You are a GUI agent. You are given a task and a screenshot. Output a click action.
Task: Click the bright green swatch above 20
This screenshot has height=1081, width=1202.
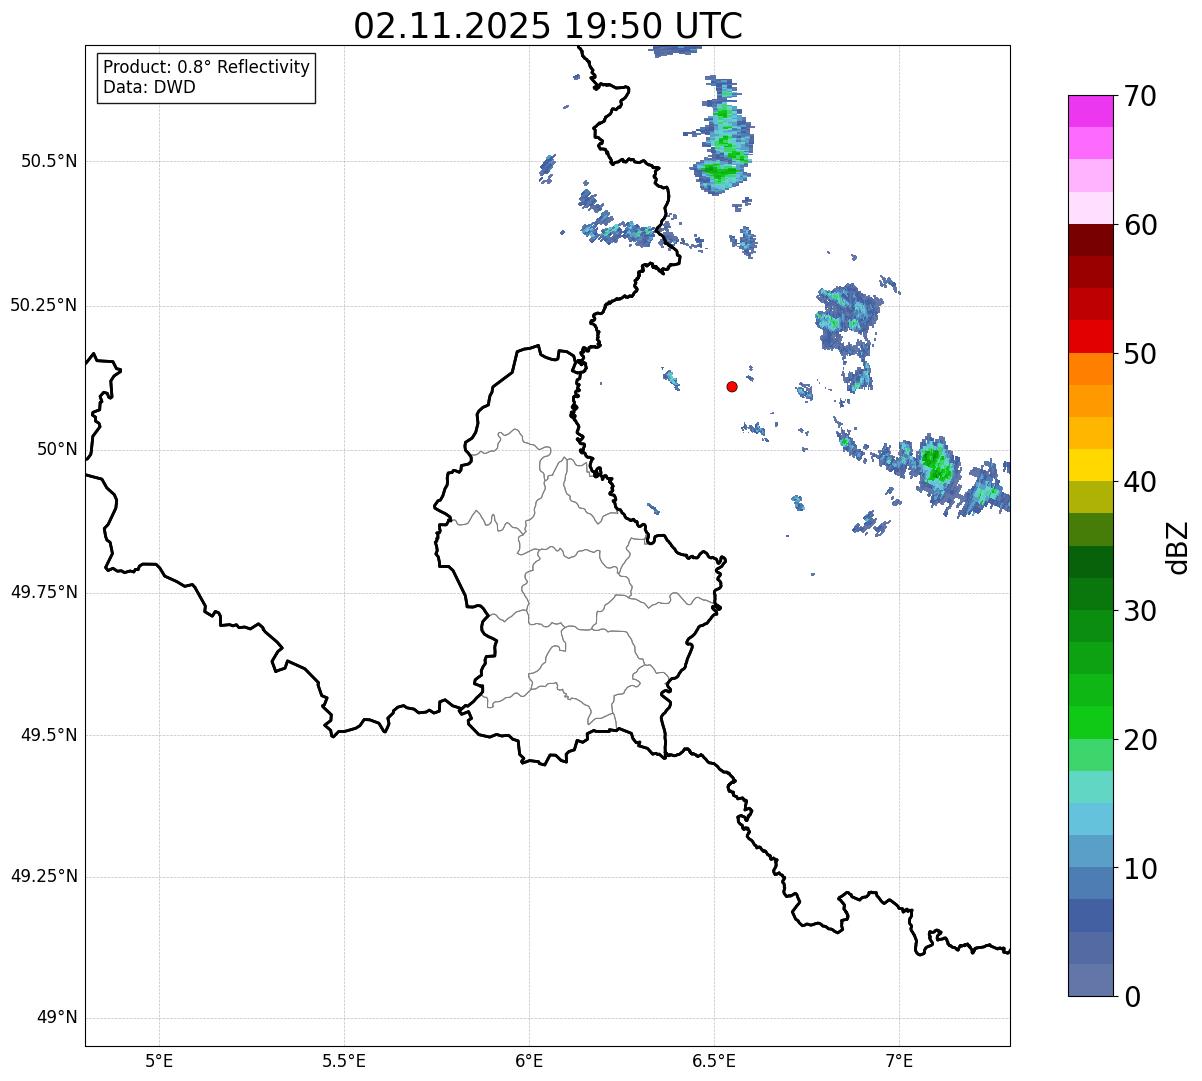[x=1091, y=722]
